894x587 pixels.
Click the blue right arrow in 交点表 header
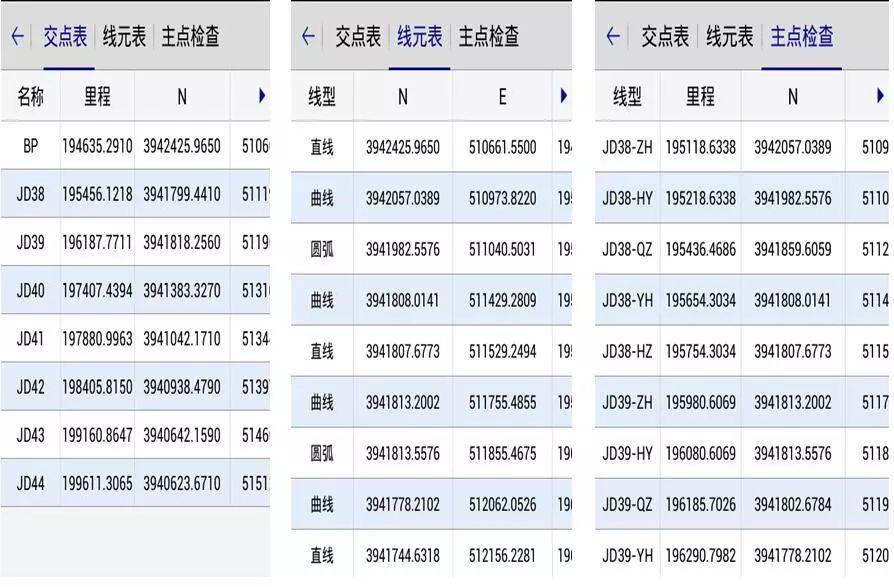click(x=263, y=96)
